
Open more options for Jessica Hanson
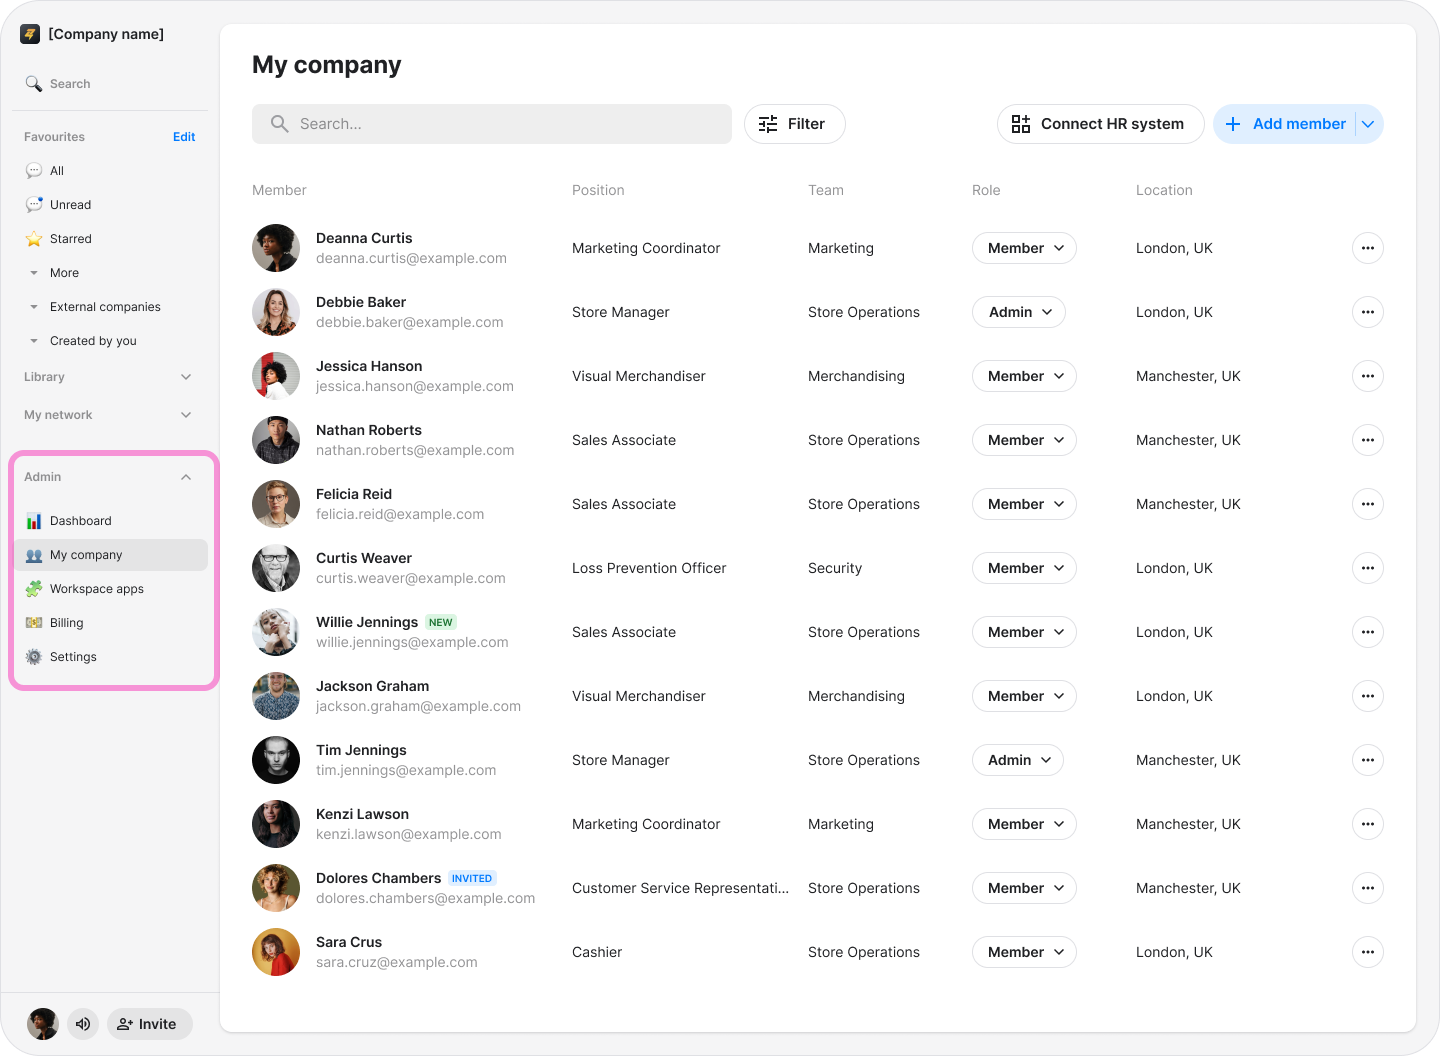(x=1368, y=376)
